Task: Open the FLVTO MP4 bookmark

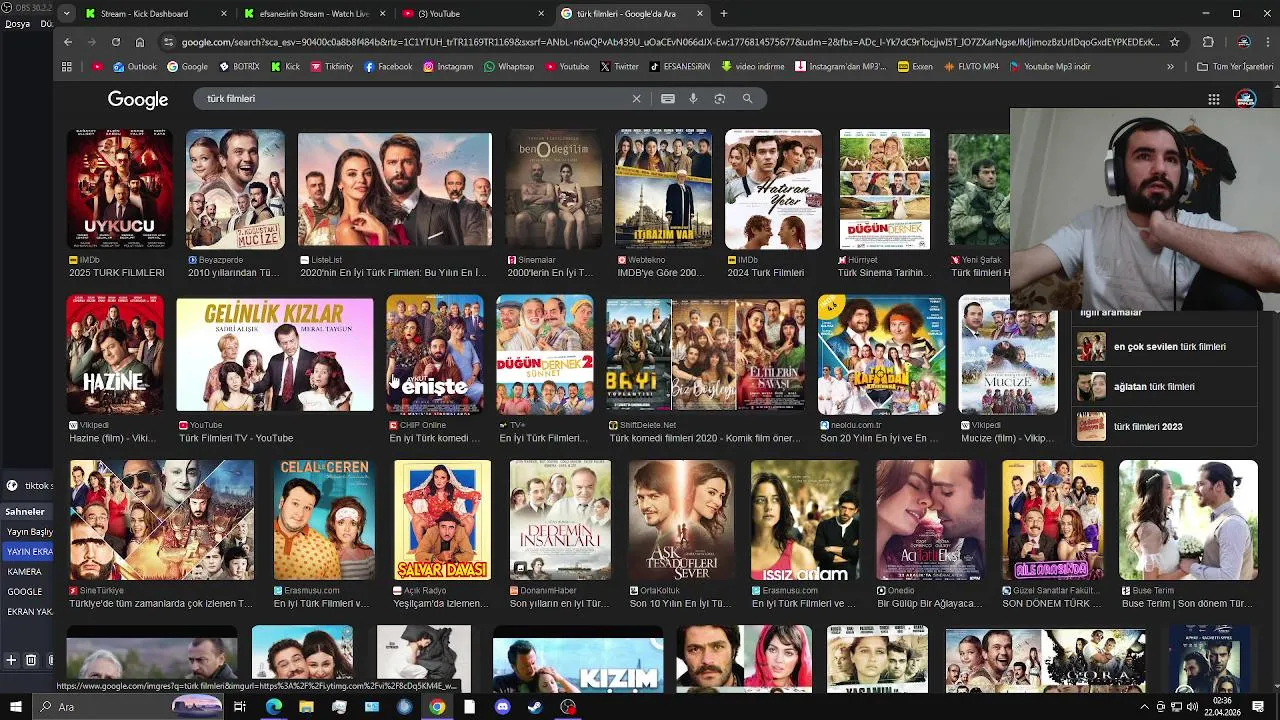Action: (971, 67)
